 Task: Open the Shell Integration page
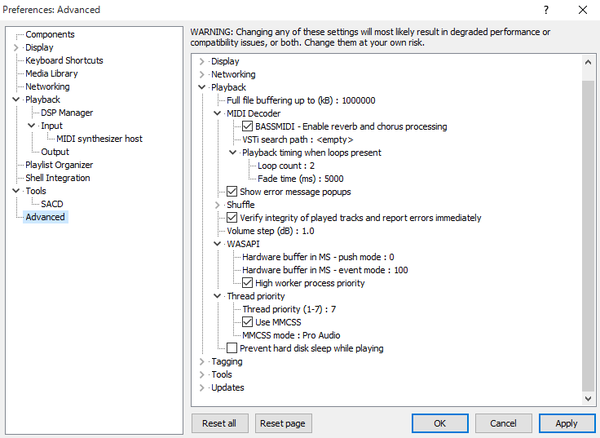pos(58,177)
